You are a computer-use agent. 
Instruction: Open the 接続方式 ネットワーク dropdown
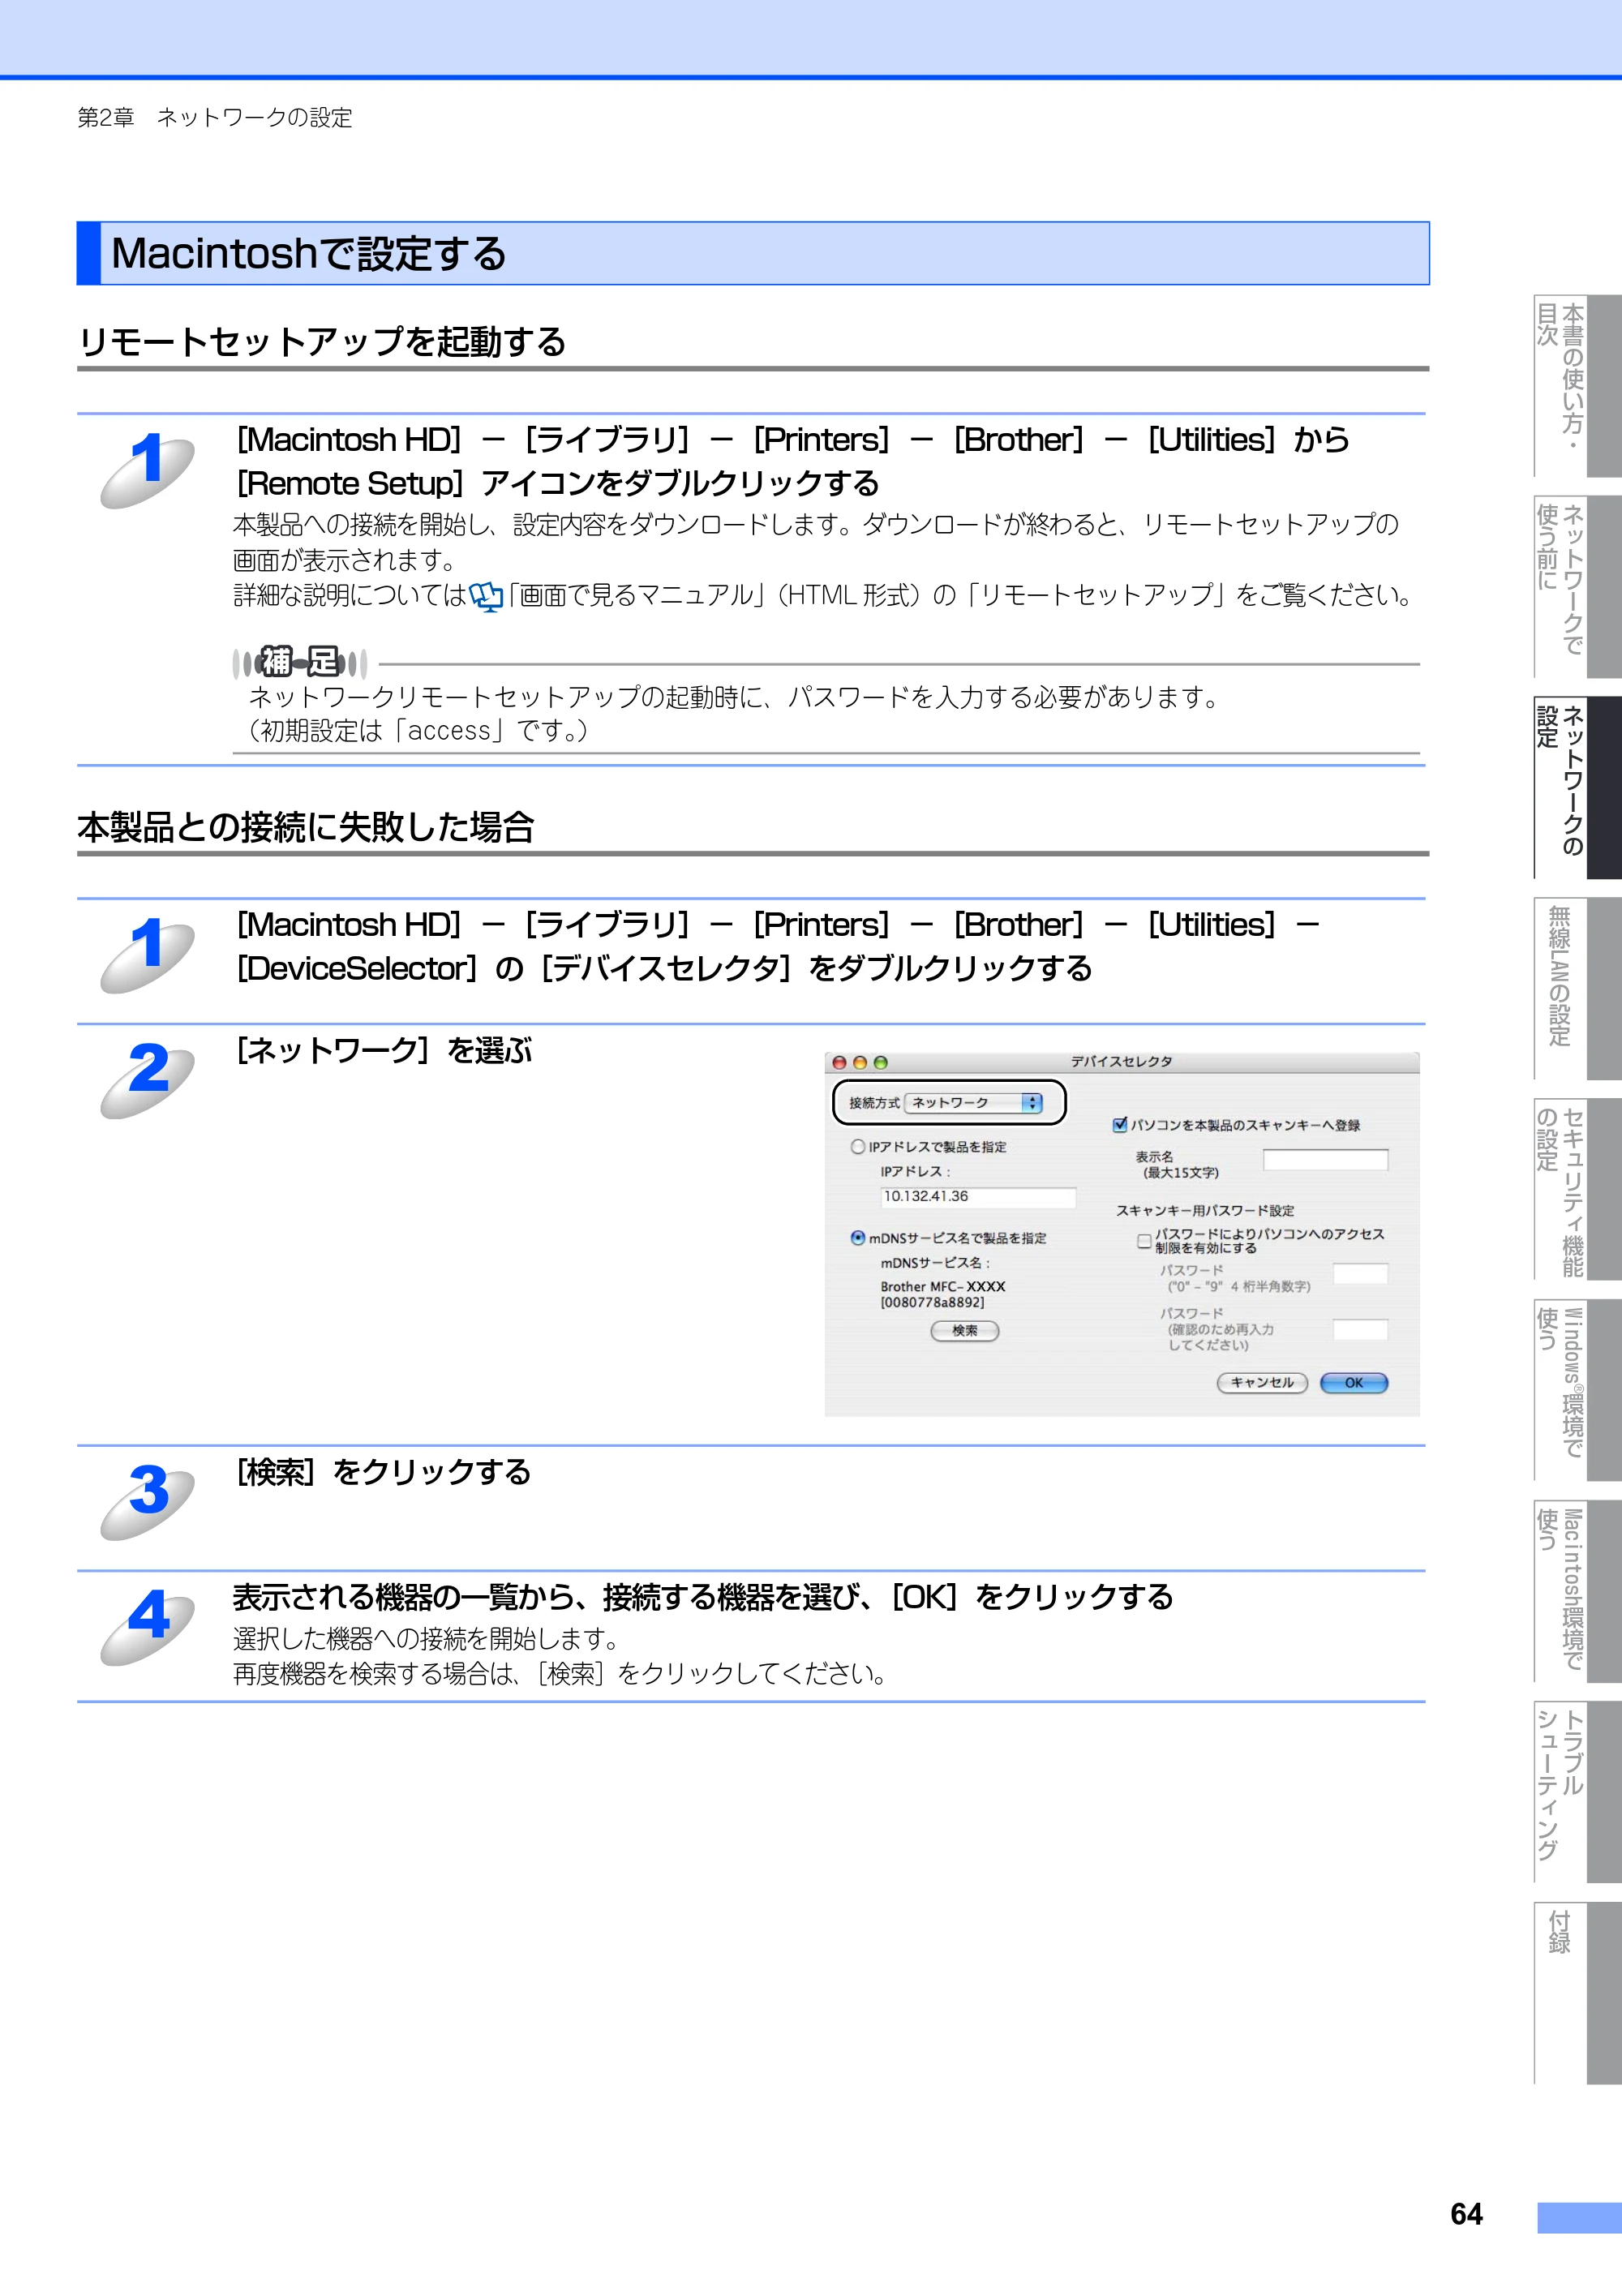973,1102
